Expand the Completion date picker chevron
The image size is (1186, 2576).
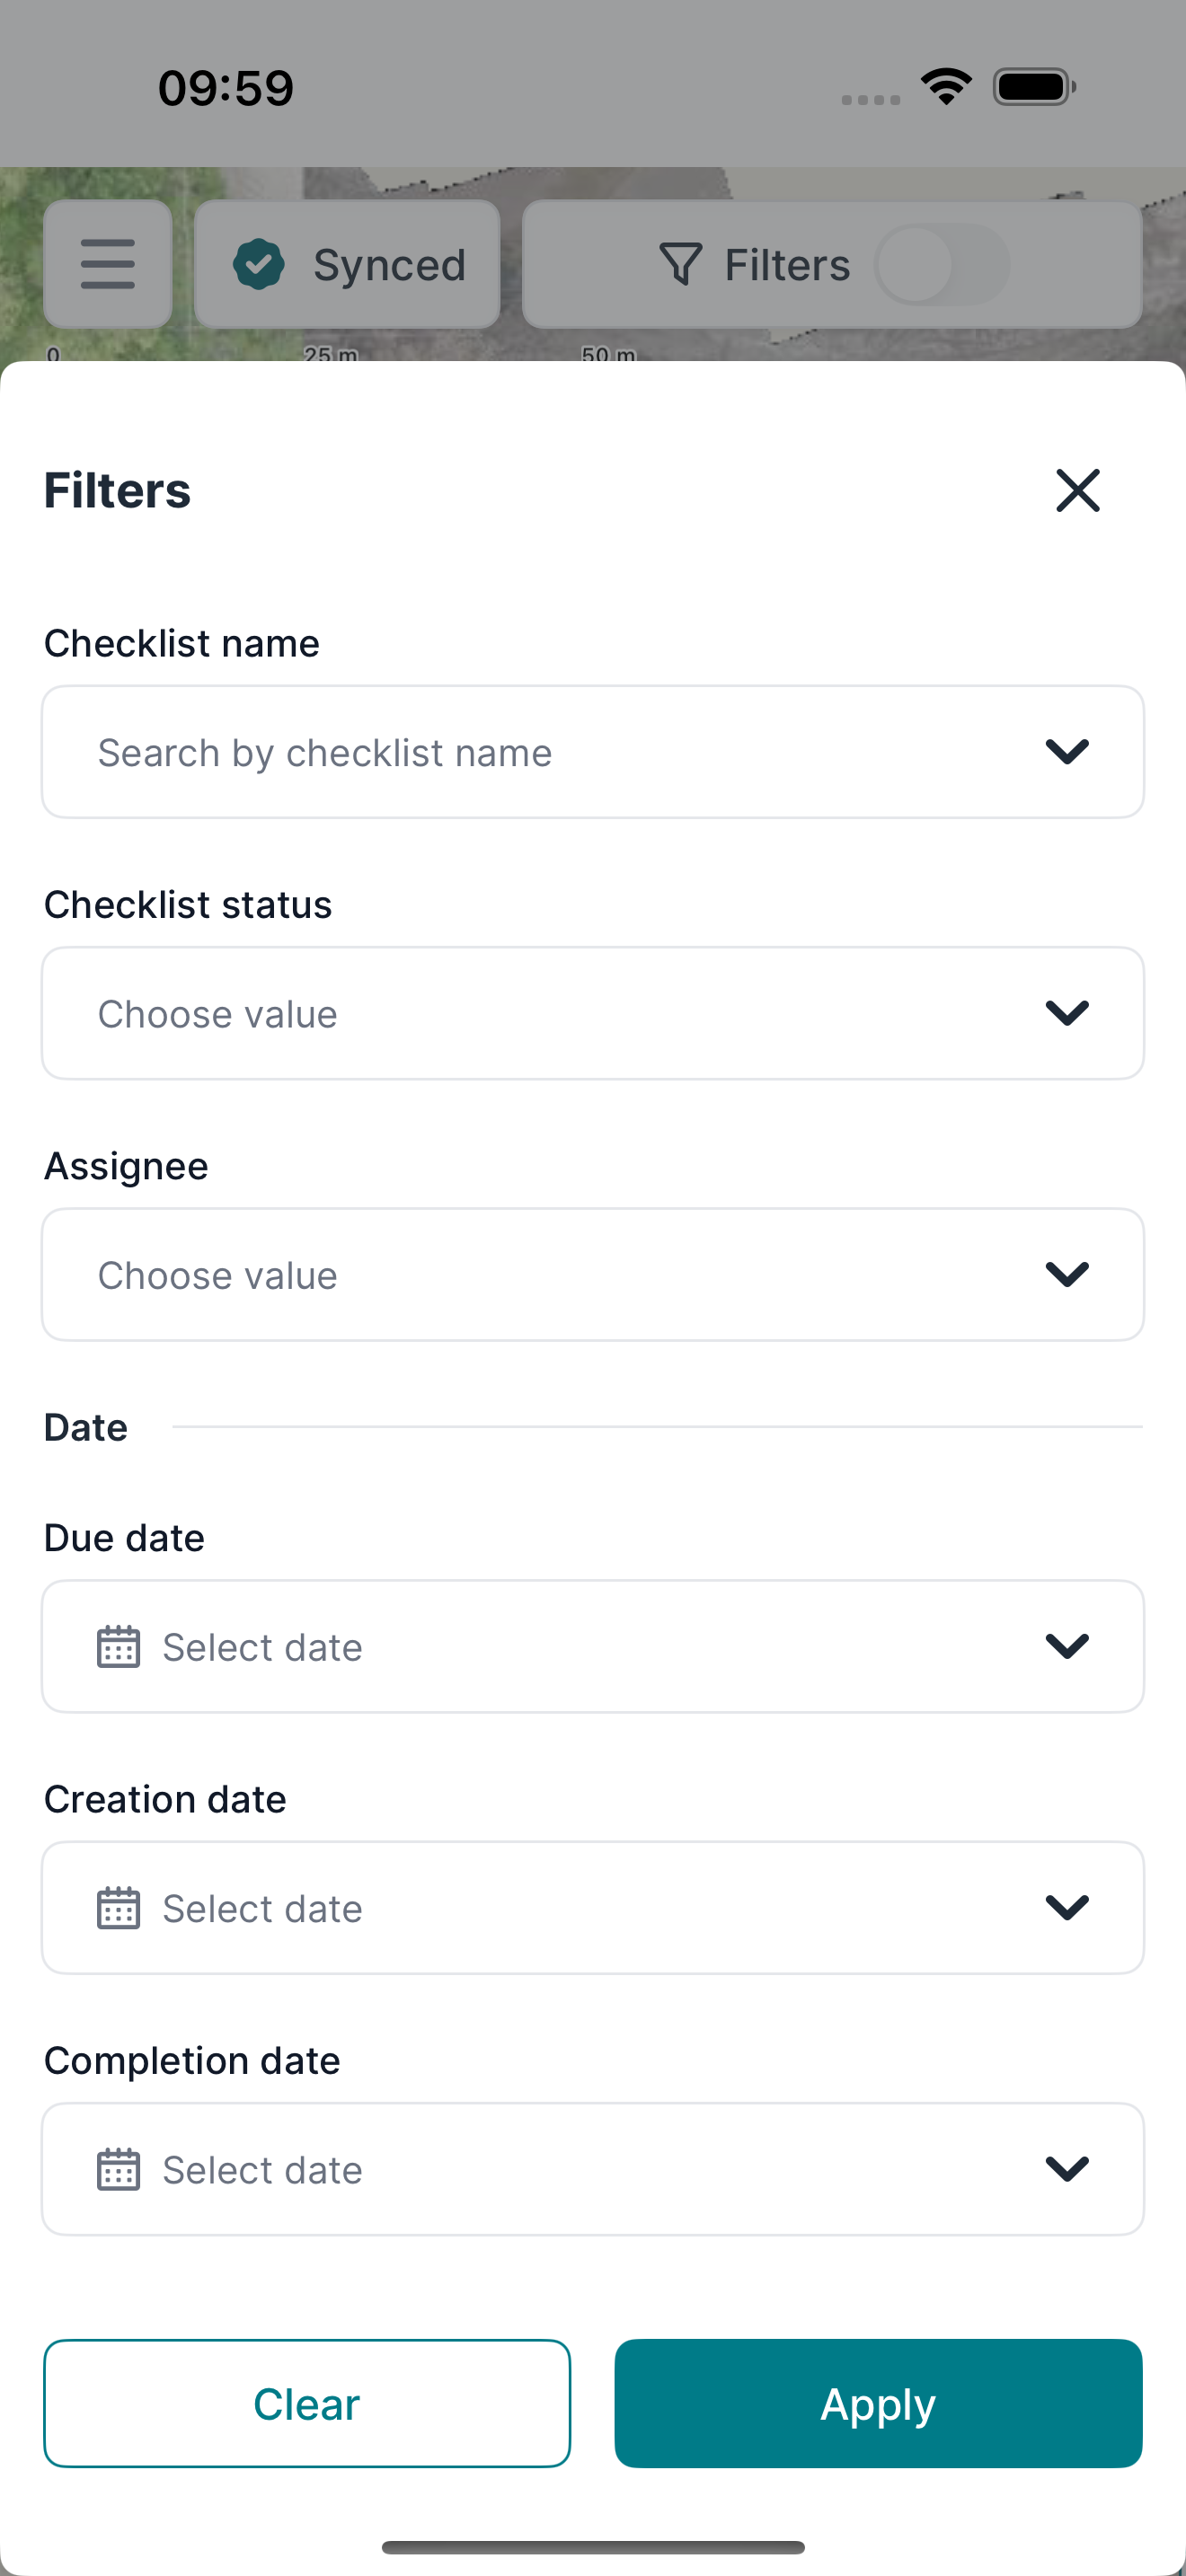(x=1067, y=2169)
